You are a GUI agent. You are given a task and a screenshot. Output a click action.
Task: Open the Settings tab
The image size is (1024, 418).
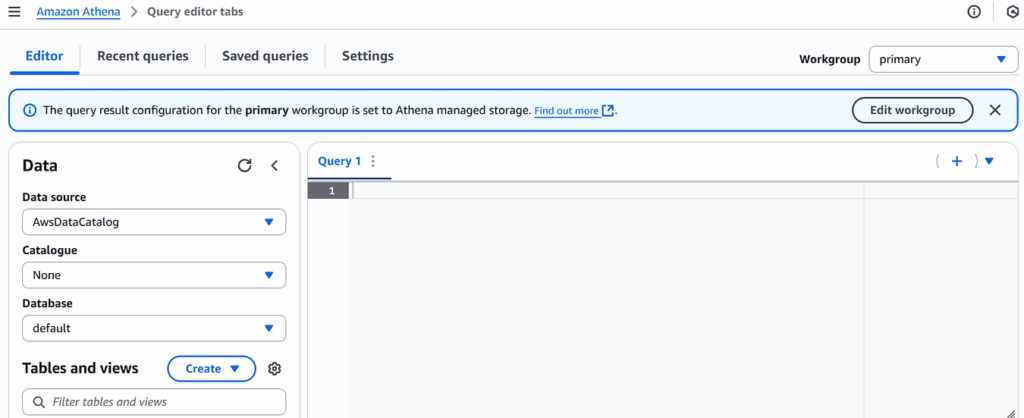coord(367,56)
